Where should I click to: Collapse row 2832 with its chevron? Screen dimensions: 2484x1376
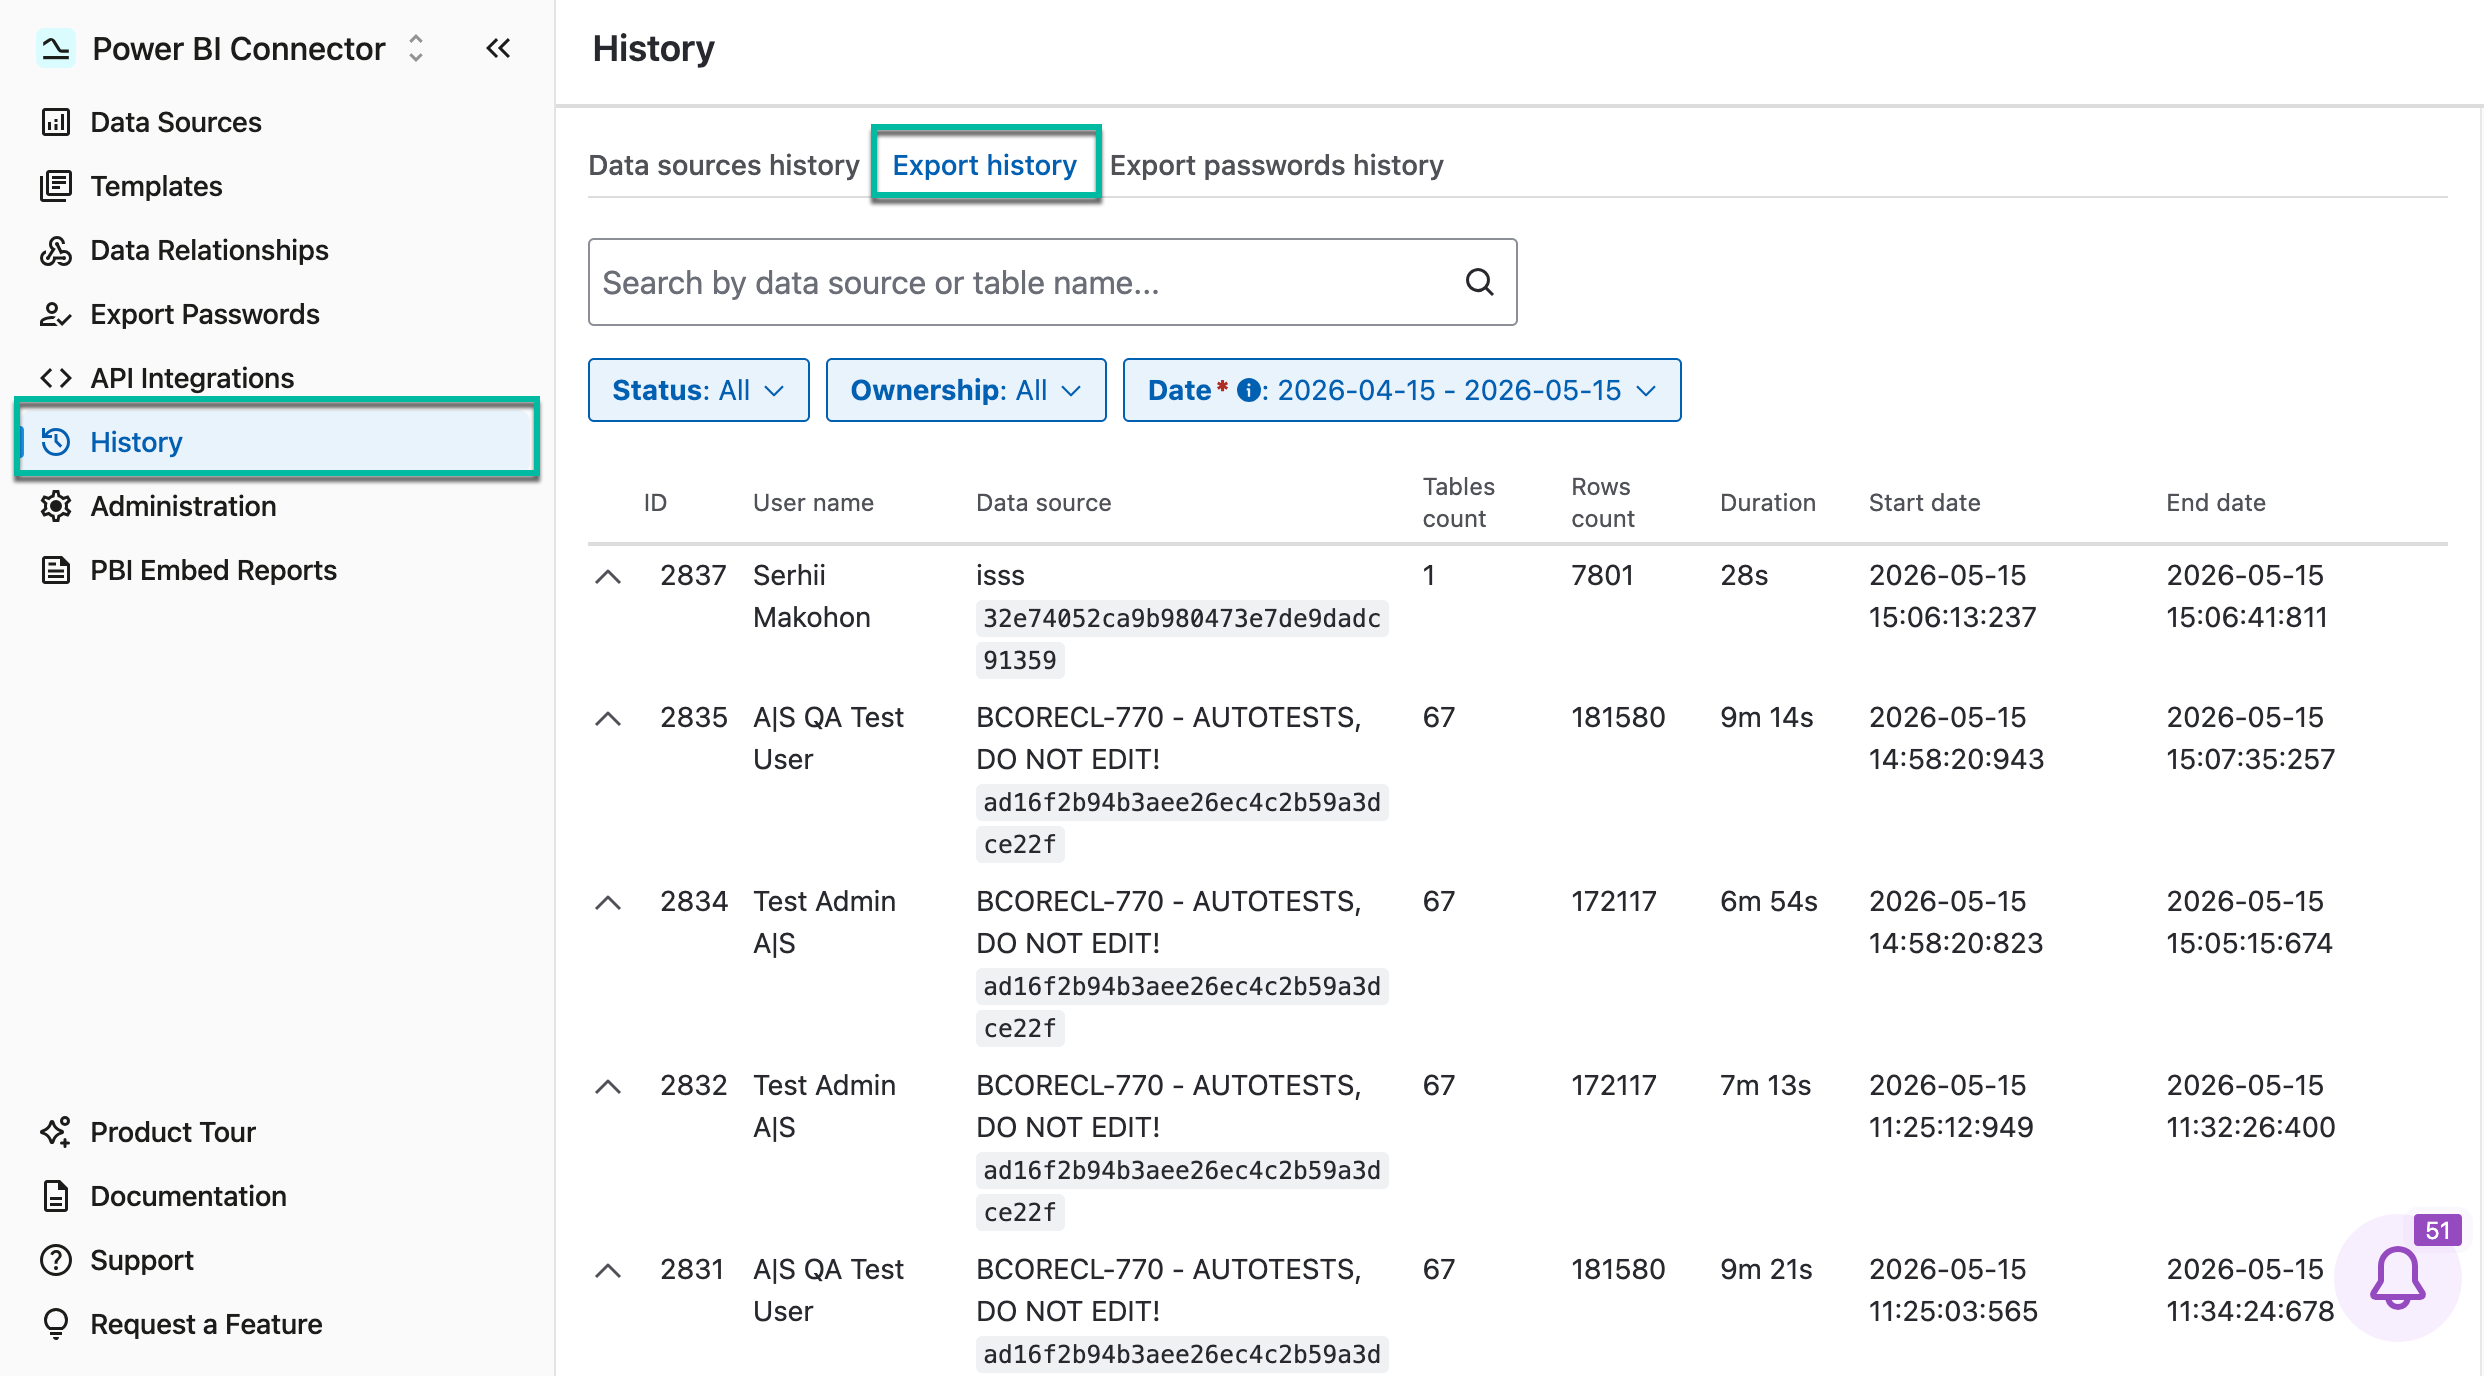[608, 1087]
